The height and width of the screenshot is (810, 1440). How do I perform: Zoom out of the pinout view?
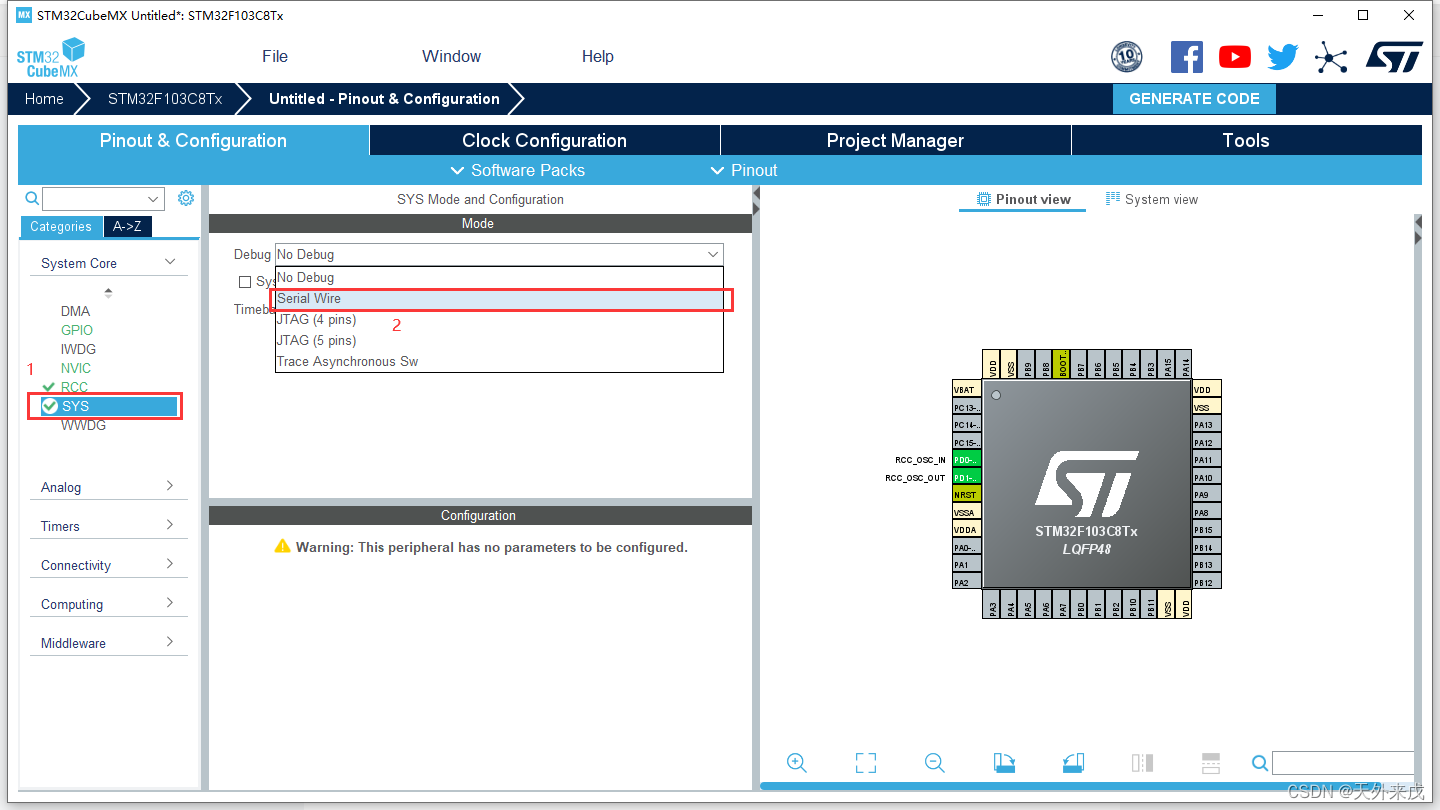pyautogui.click(x=935, y=763)
